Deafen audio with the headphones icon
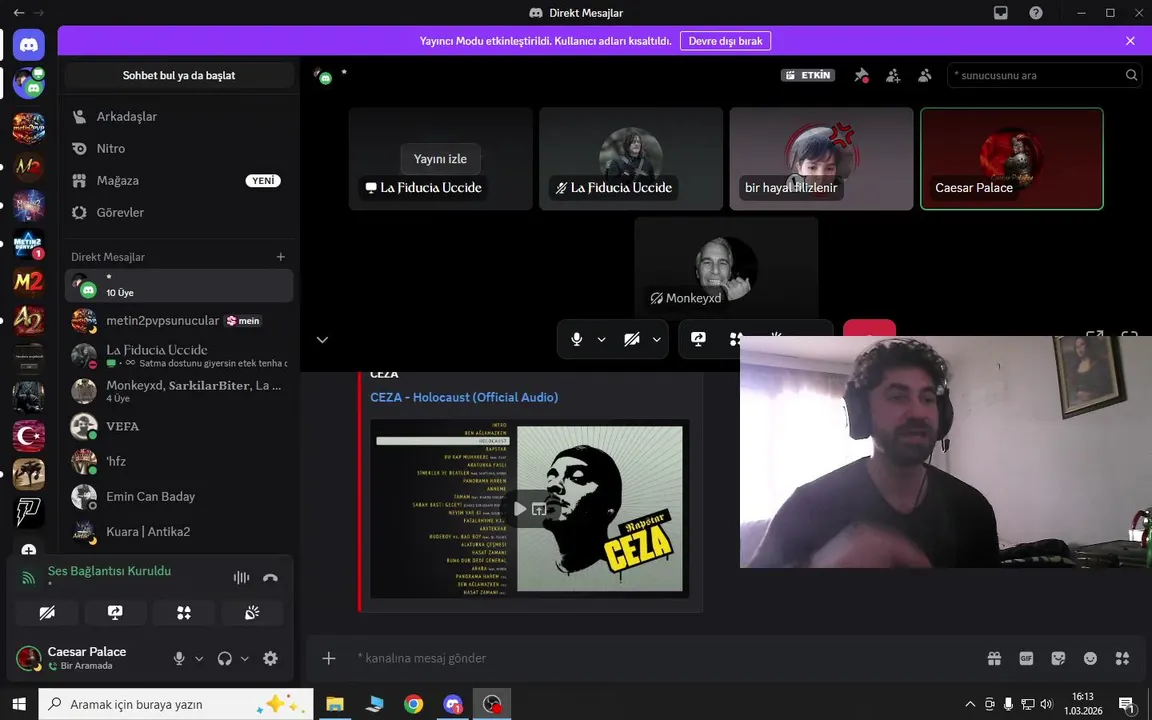 coord(225,658)
